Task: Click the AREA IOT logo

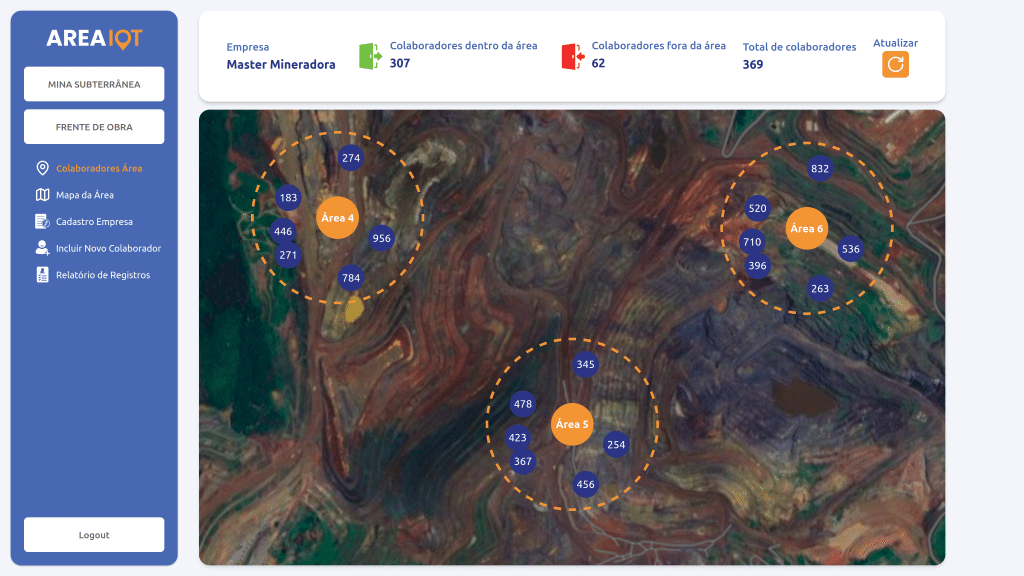Action: coord(94,38)
